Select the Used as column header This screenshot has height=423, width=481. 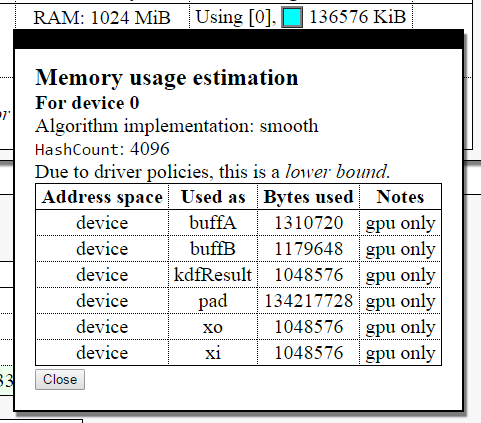point(213,197)
